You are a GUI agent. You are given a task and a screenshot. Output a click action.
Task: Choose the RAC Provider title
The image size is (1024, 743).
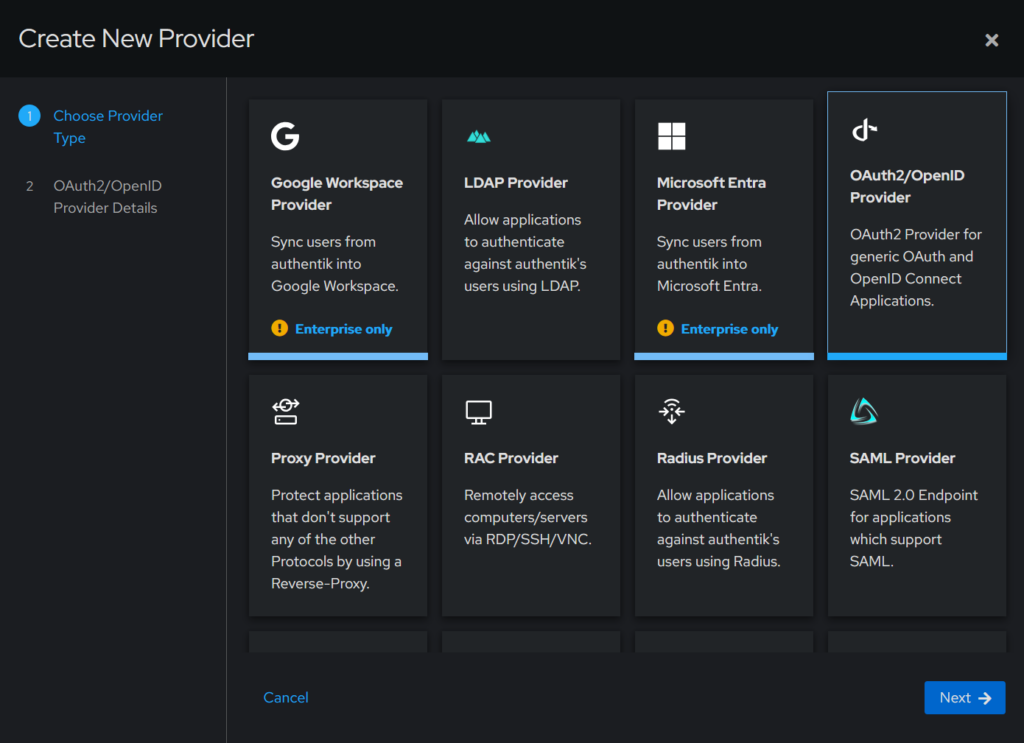pyautogui.click(x=511, y=458)
